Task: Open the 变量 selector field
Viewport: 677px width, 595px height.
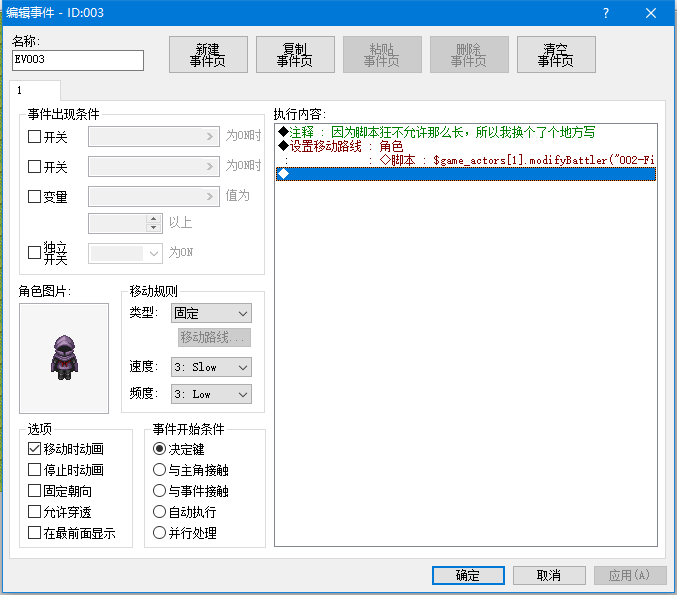Action: coord(154,196)
